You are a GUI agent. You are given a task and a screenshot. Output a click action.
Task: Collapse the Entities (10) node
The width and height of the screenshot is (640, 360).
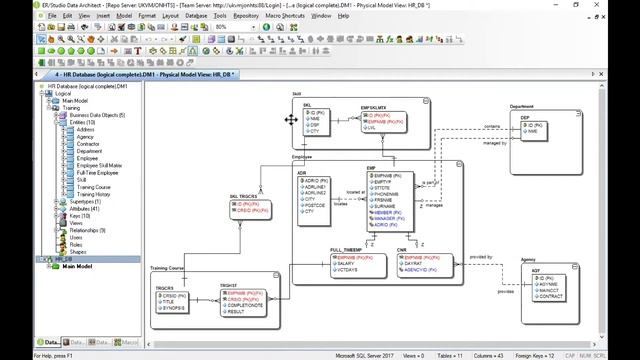(x=56, y=122)
